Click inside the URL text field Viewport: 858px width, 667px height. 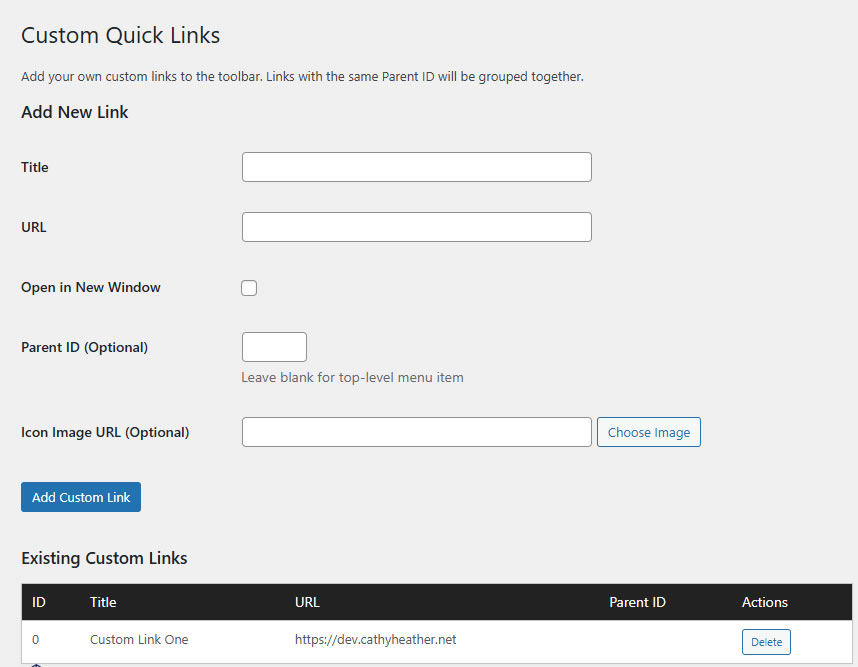pos(416,227)
